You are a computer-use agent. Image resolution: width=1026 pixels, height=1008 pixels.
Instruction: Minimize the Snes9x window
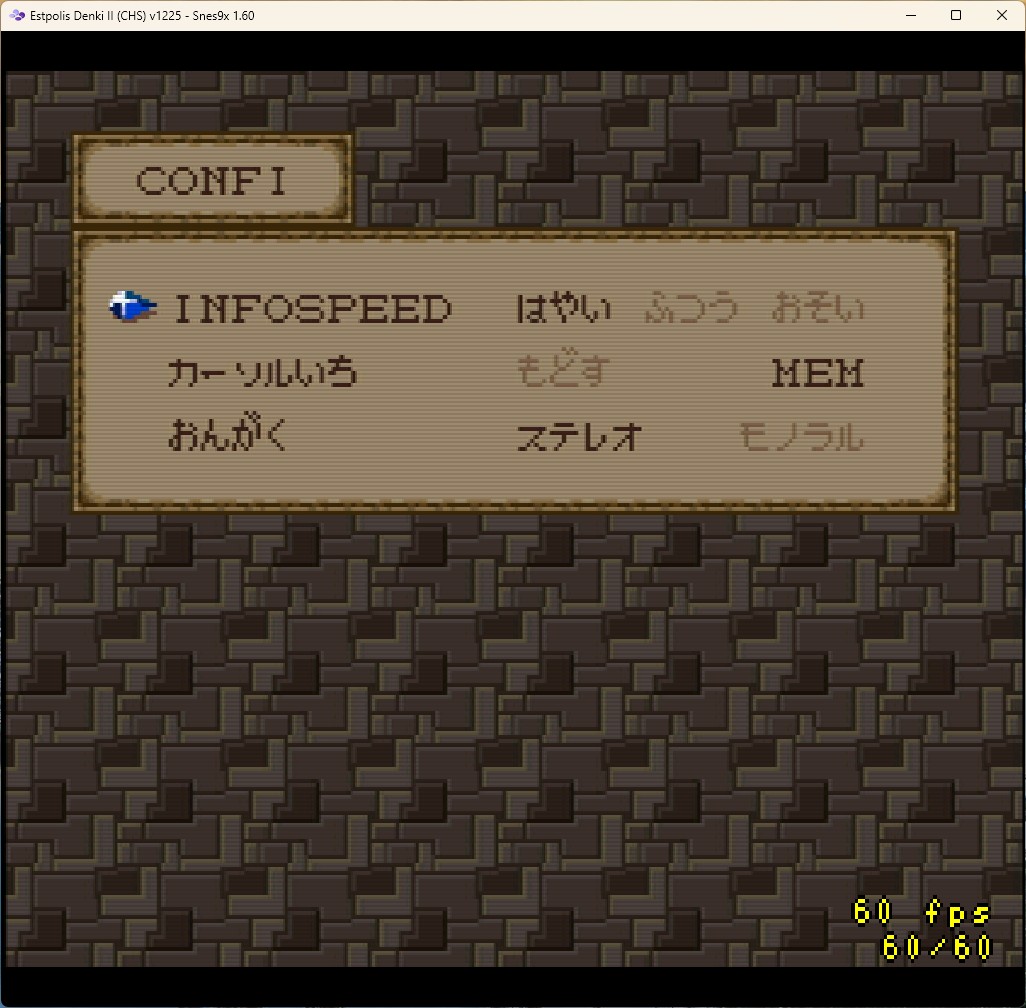911,15
